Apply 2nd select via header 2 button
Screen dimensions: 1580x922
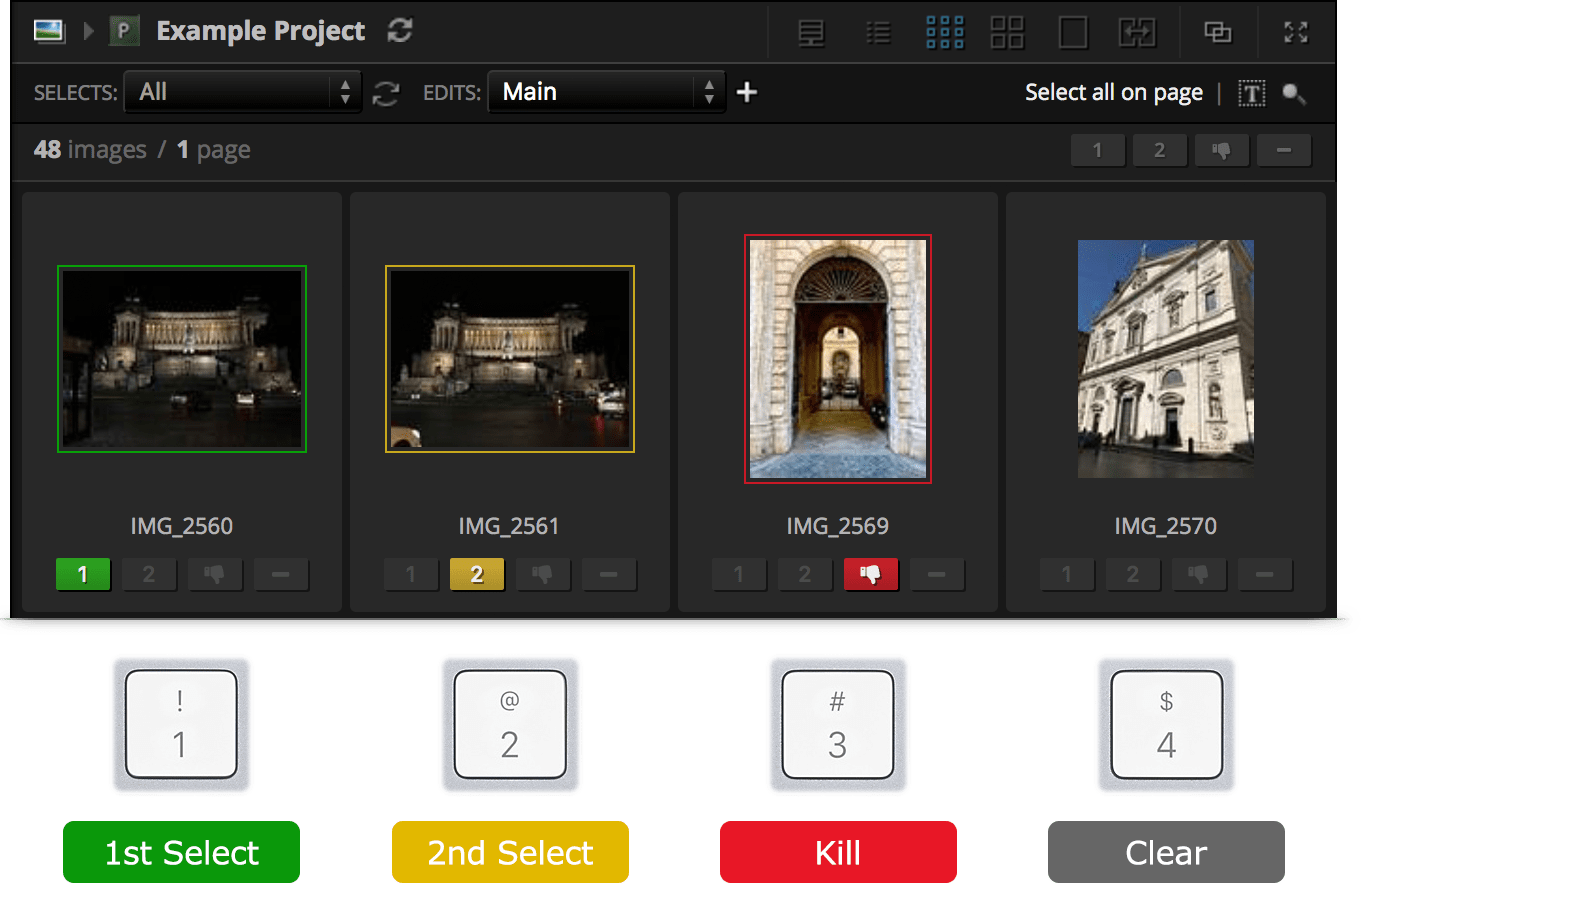pyautogui.click(x=1159, y=151)
